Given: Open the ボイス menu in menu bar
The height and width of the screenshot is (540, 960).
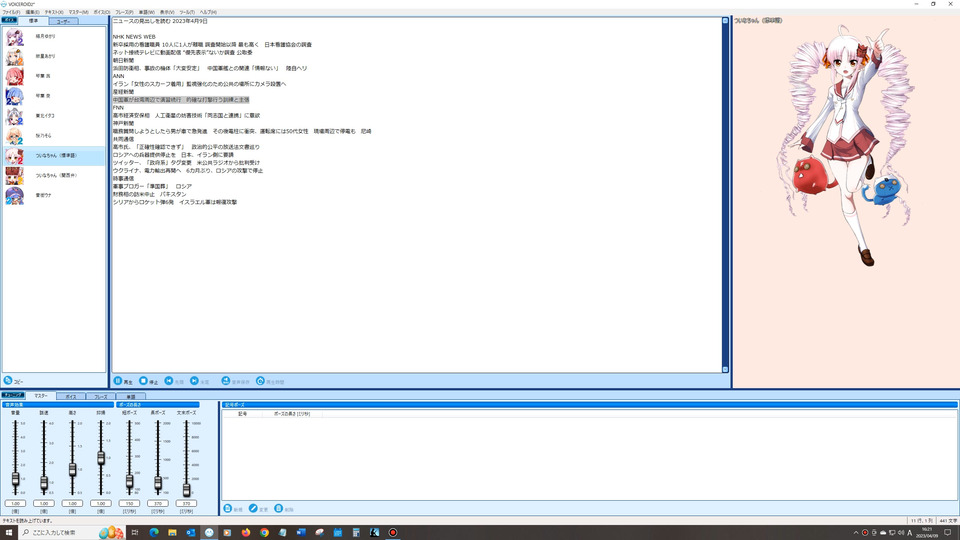Looking at the screenshot, I should pos(102,12).
